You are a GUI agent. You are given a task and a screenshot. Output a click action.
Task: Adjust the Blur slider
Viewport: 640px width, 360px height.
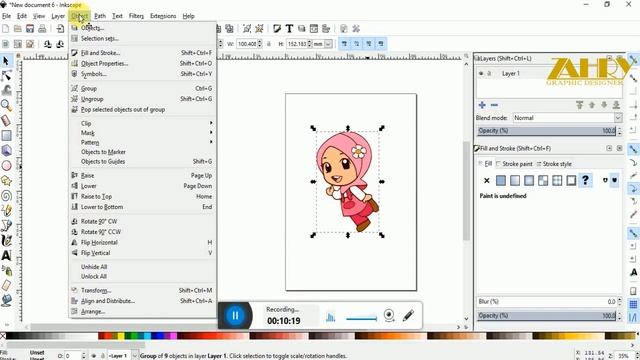547,302
